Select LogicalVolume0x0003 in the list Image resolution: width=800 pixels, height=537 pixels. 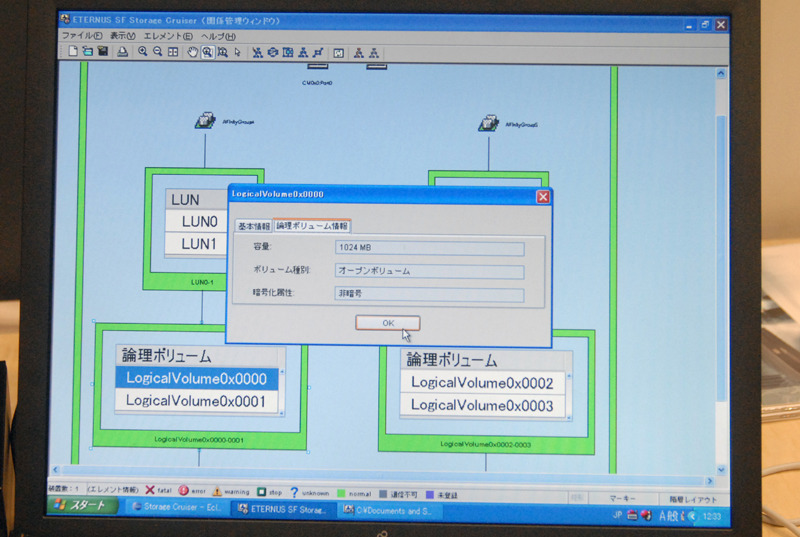[x=482, y=406]
